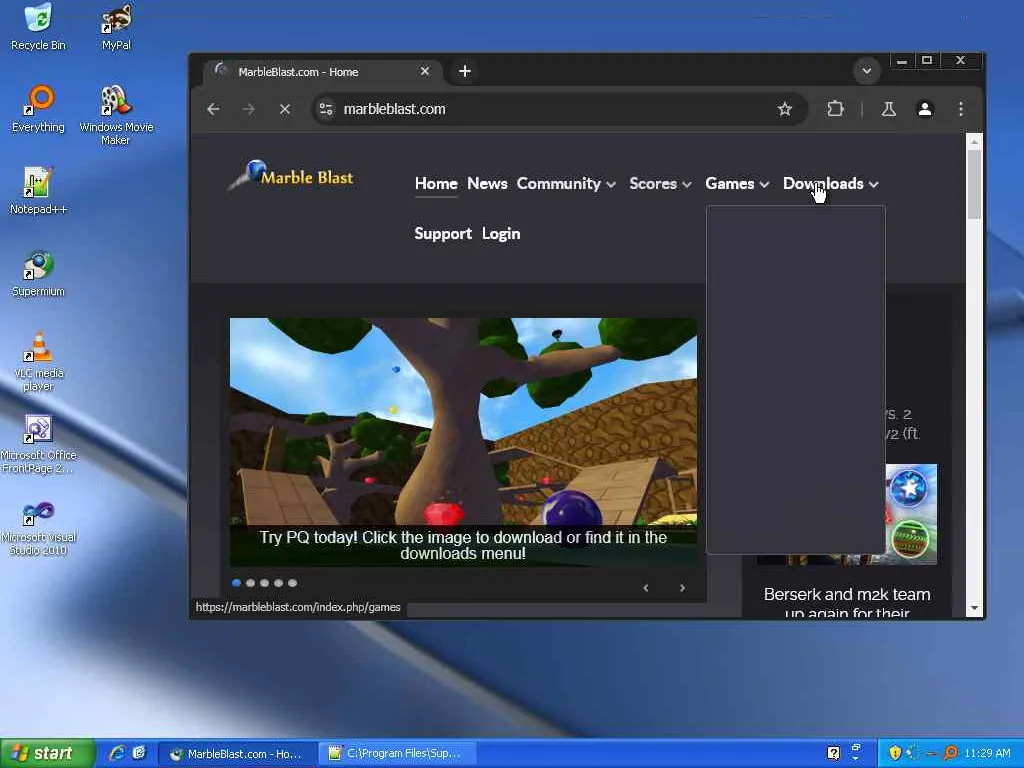Open the Recycle Bin desktop icon
This screenshot has width=1024, height=768.
38,27
